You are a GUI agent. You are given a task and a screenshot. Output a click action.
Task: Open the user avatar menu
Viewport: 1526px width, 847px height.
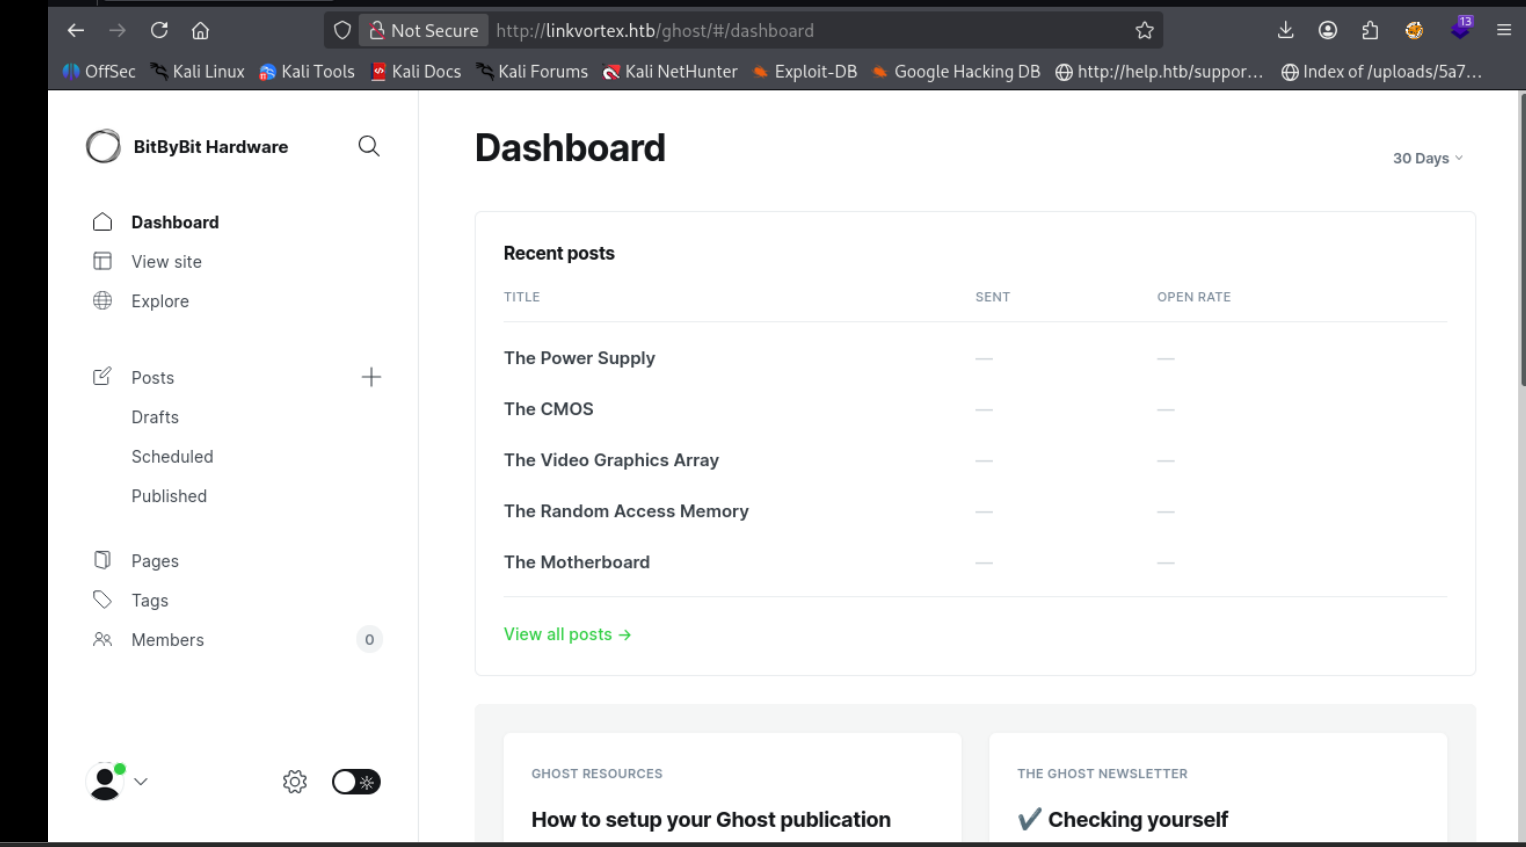click(x=116, y=781)
